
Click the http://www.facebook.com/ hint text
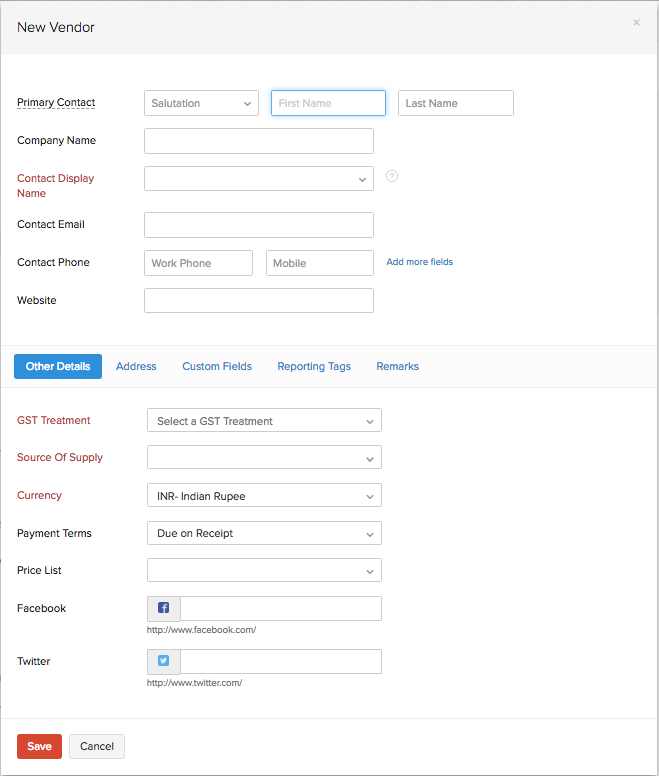(x=201, y=630)
